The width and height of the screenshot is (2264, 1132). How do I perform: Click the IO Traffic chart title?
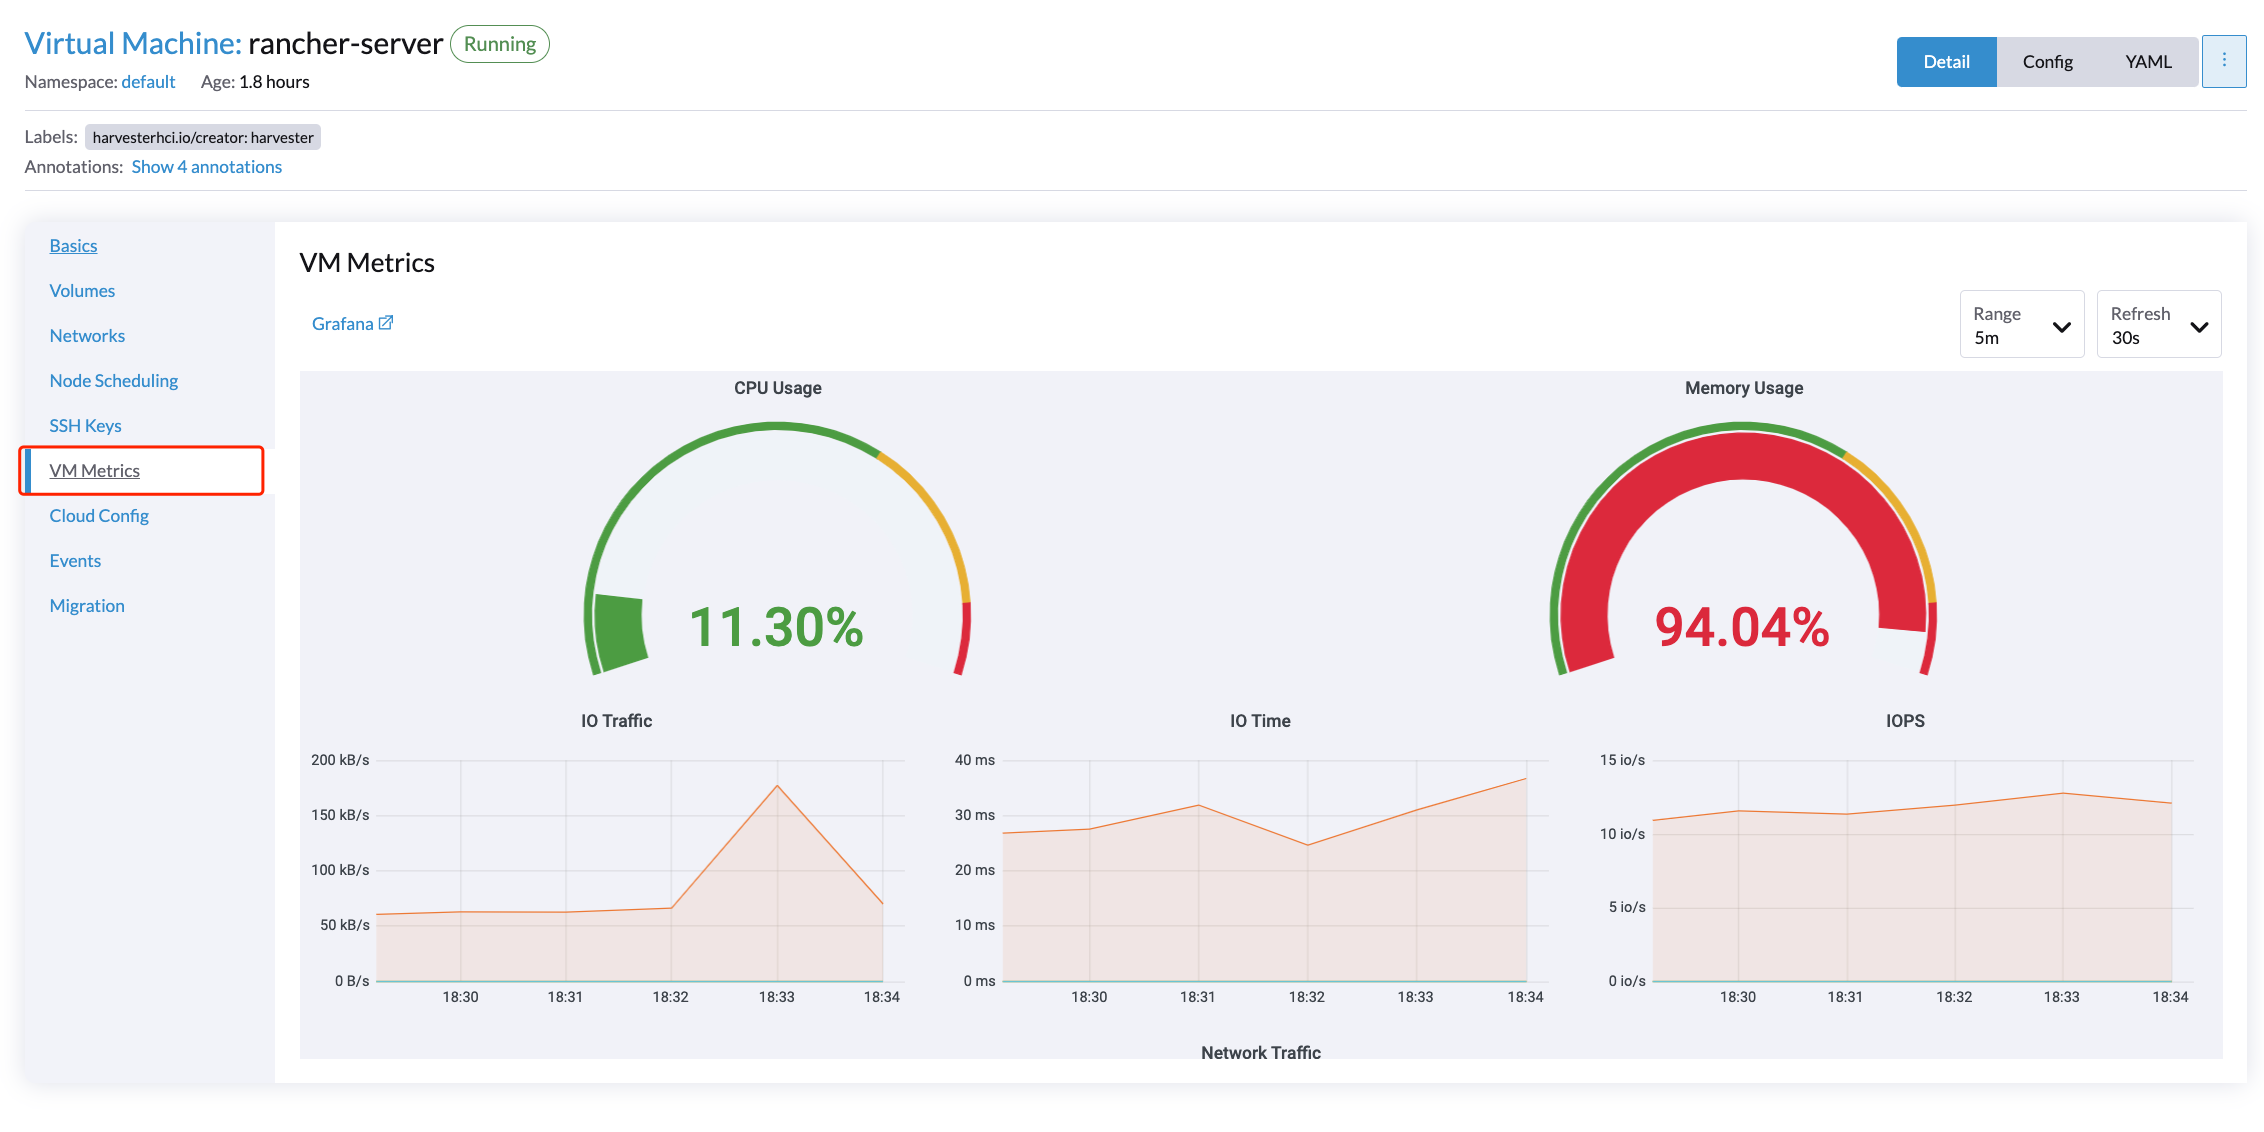[x=616, y=721]
